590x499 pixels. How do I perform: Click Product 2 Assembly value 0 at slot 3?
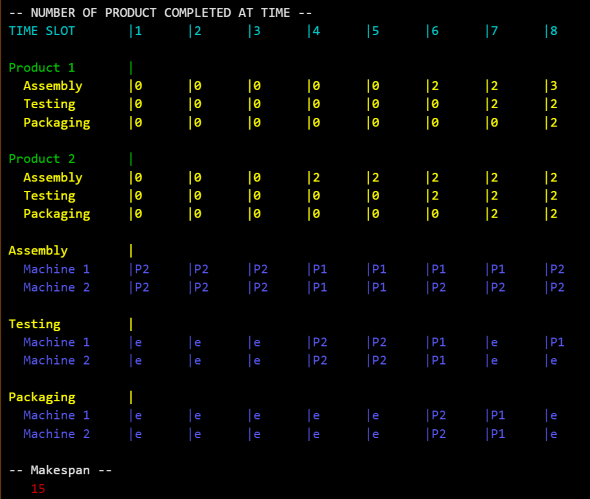(257, 178)
